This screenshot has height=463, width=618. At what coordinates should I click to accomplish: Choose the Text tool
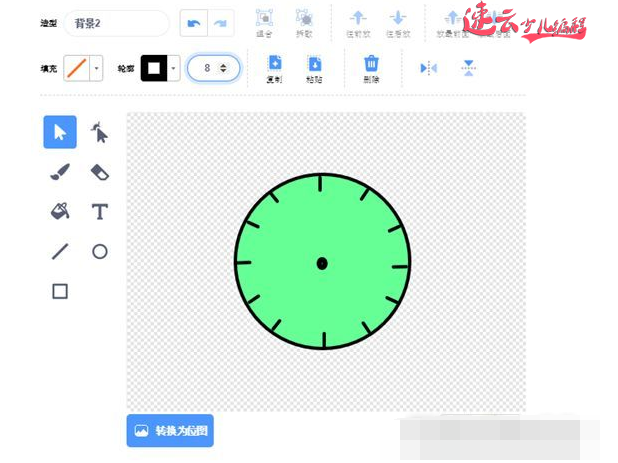tap(99, 211)
